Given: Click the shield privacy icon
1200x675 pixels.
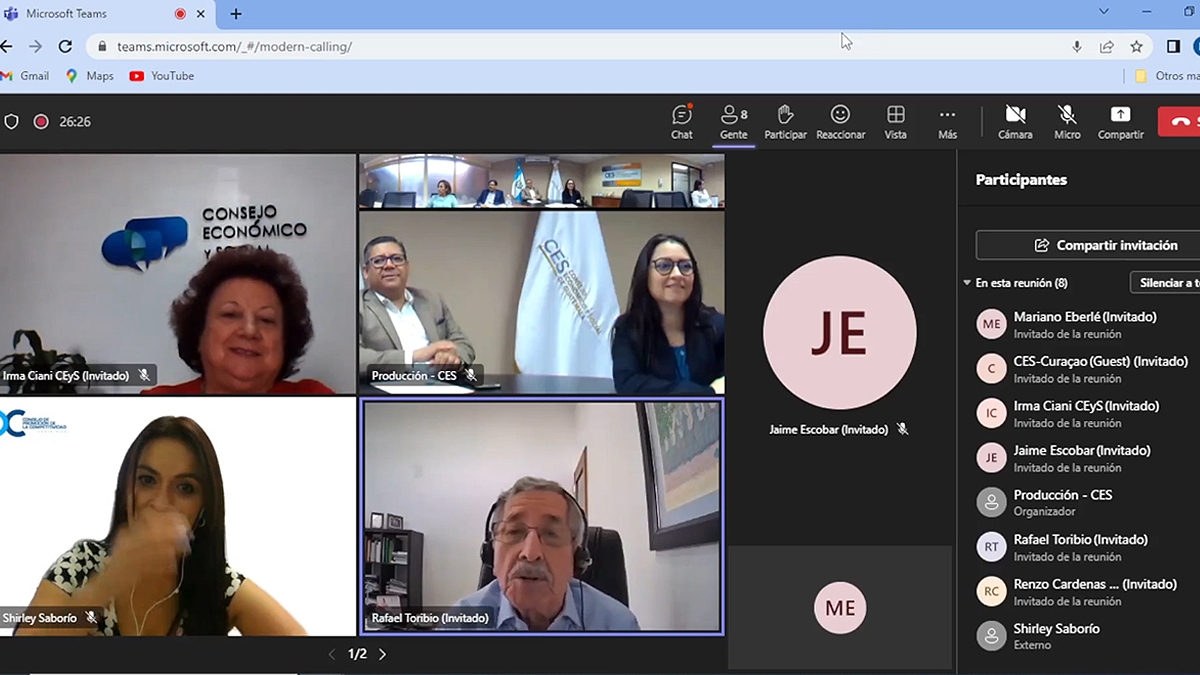Looking at the screenshot, I should 12,122.
